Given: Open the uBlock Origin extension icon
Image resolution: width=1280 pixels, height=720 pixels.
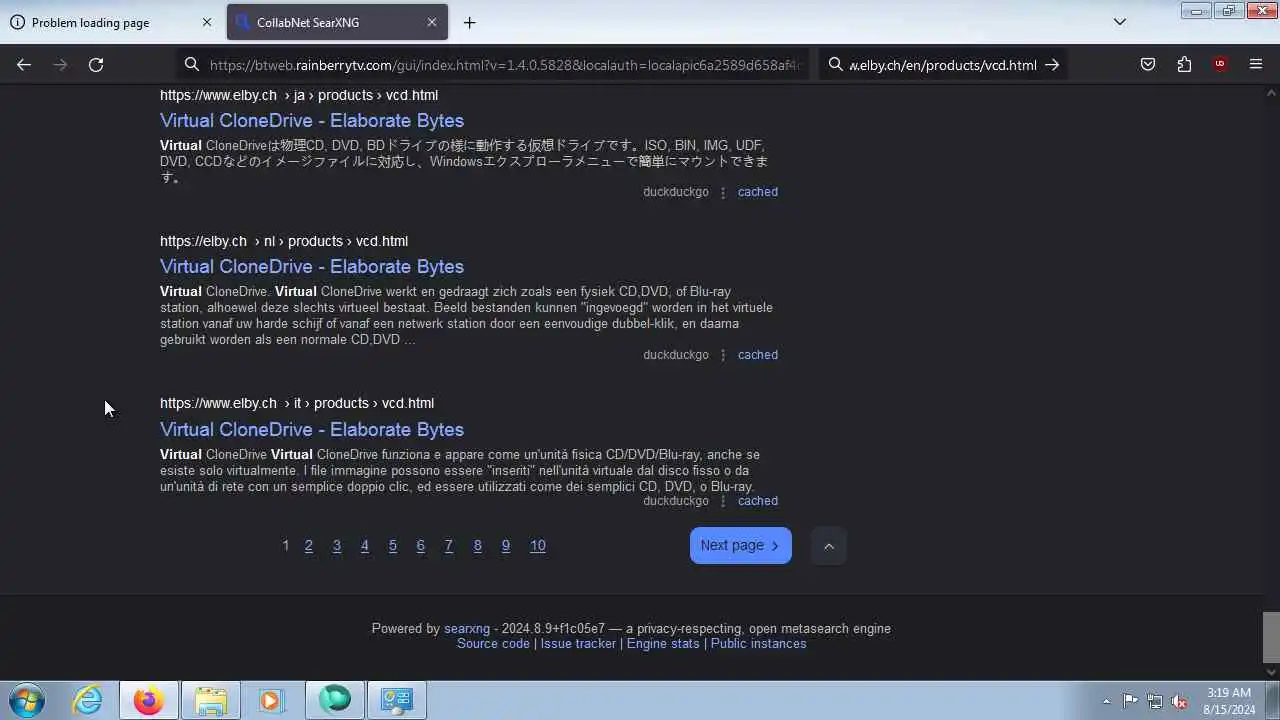Looking at the screenshot, I should click(1220, 64).
